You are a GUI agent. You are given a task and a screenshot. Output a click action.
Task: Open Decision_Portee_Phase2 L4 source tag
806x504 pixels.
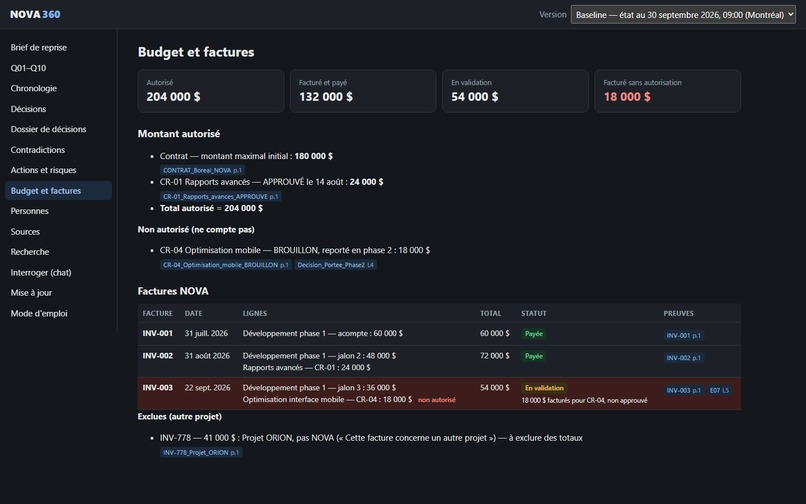tap(336, 265)
